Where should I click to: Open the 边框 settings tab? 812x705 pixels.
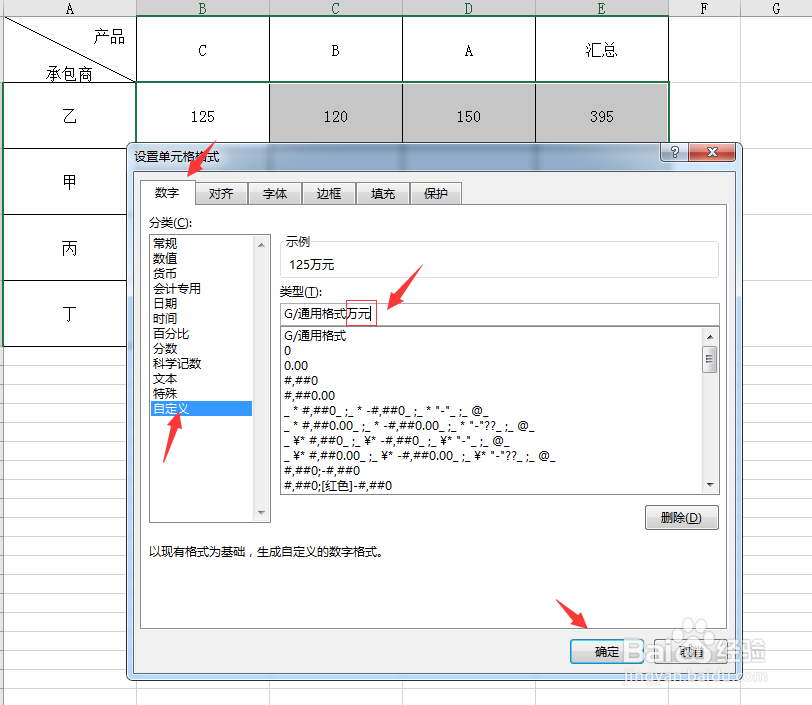tap(329, 193)
